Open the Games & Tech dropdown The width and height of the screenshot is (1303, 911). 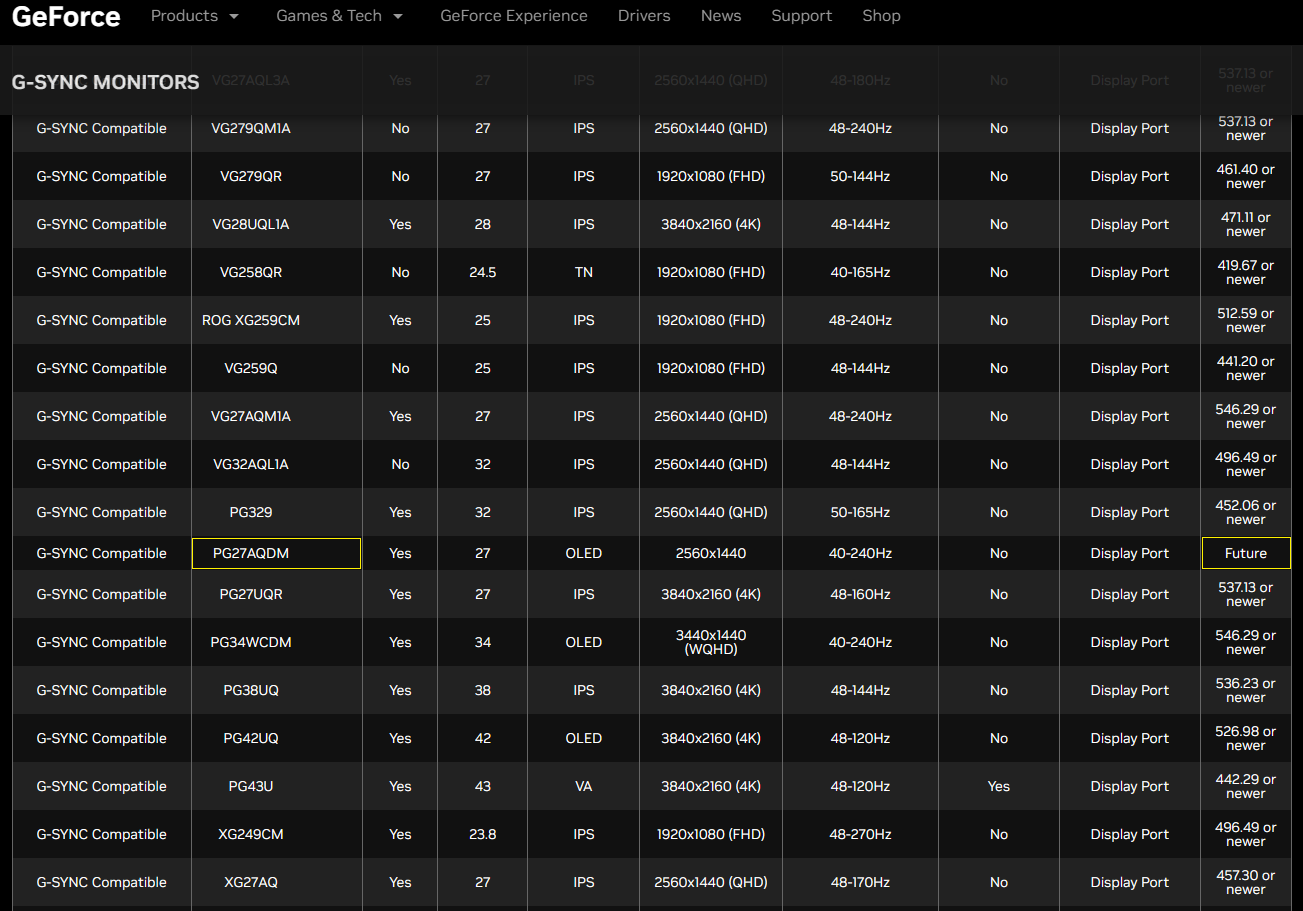[339, 16]
